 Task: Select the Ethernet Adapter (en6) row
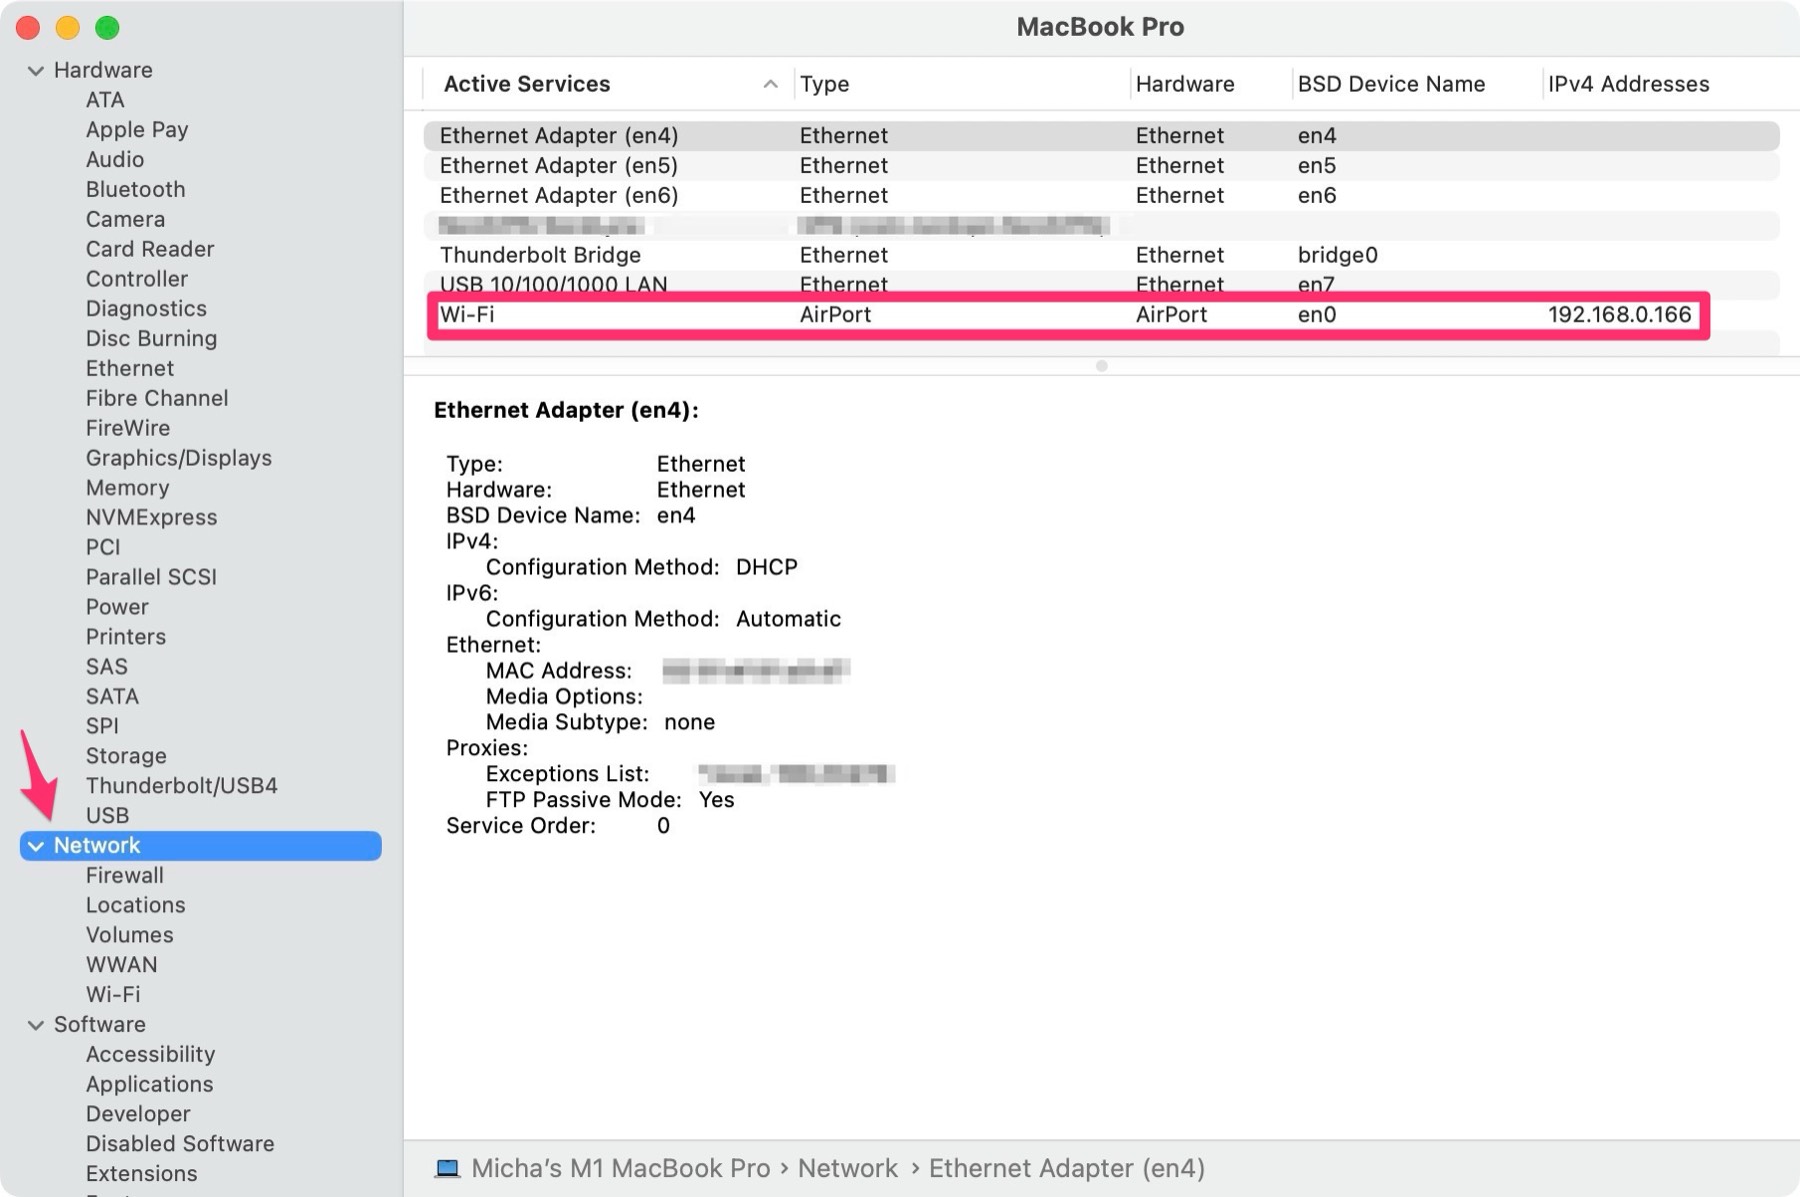1101,196
